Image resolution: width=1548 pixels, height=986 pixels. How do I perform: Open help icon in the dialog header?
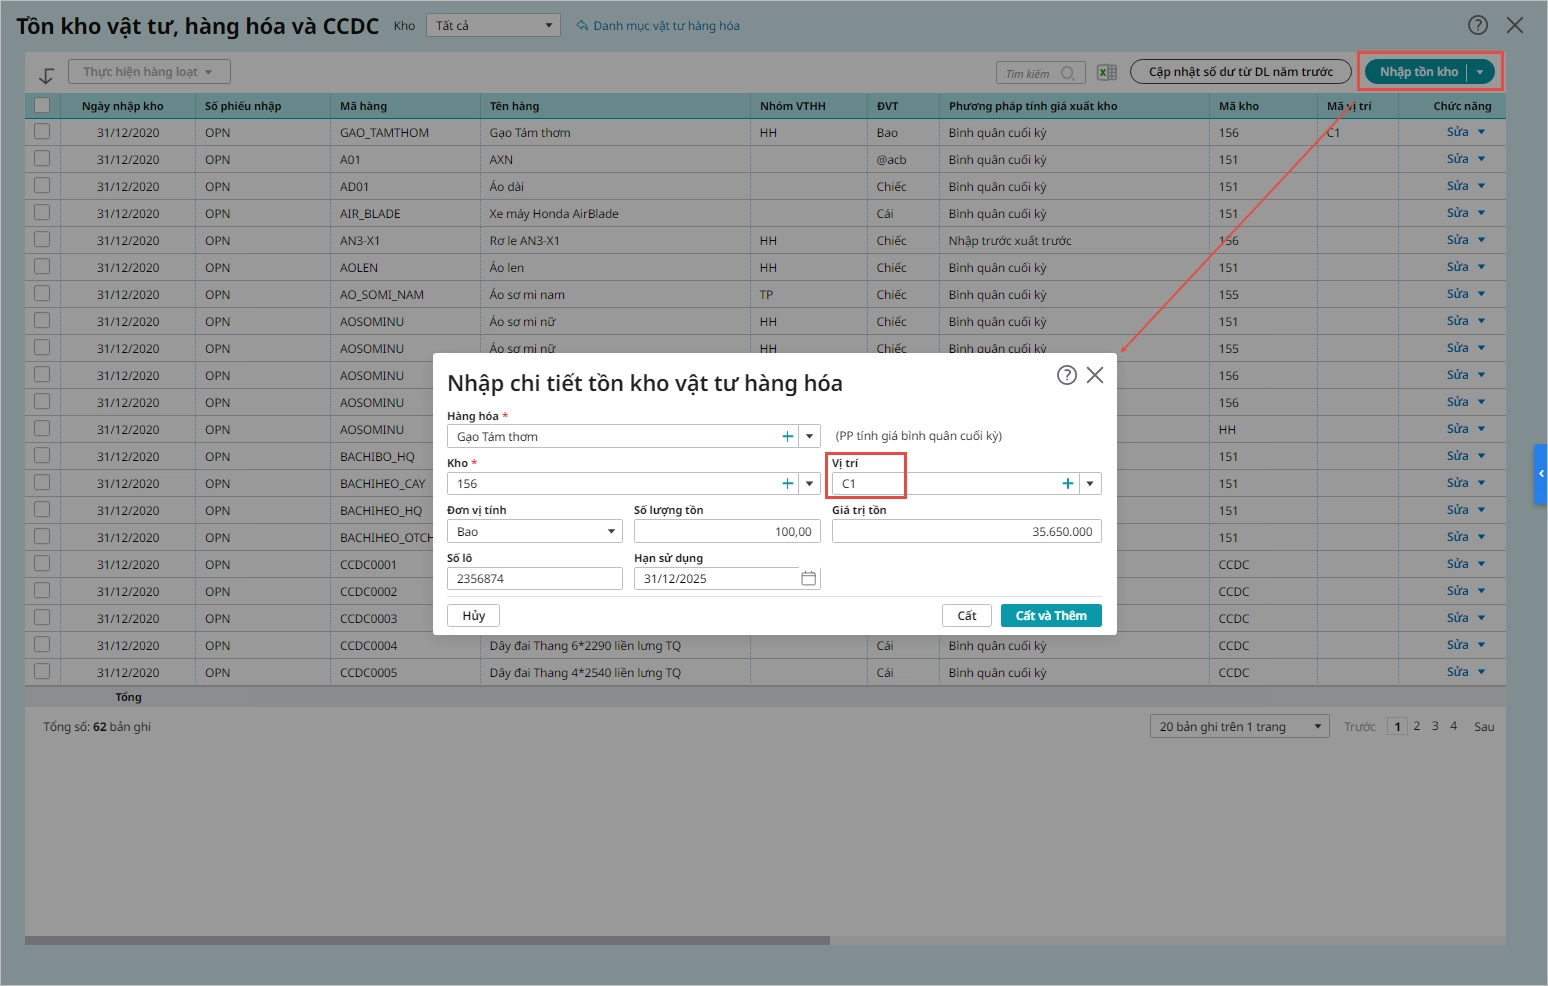pos(1067,375)
